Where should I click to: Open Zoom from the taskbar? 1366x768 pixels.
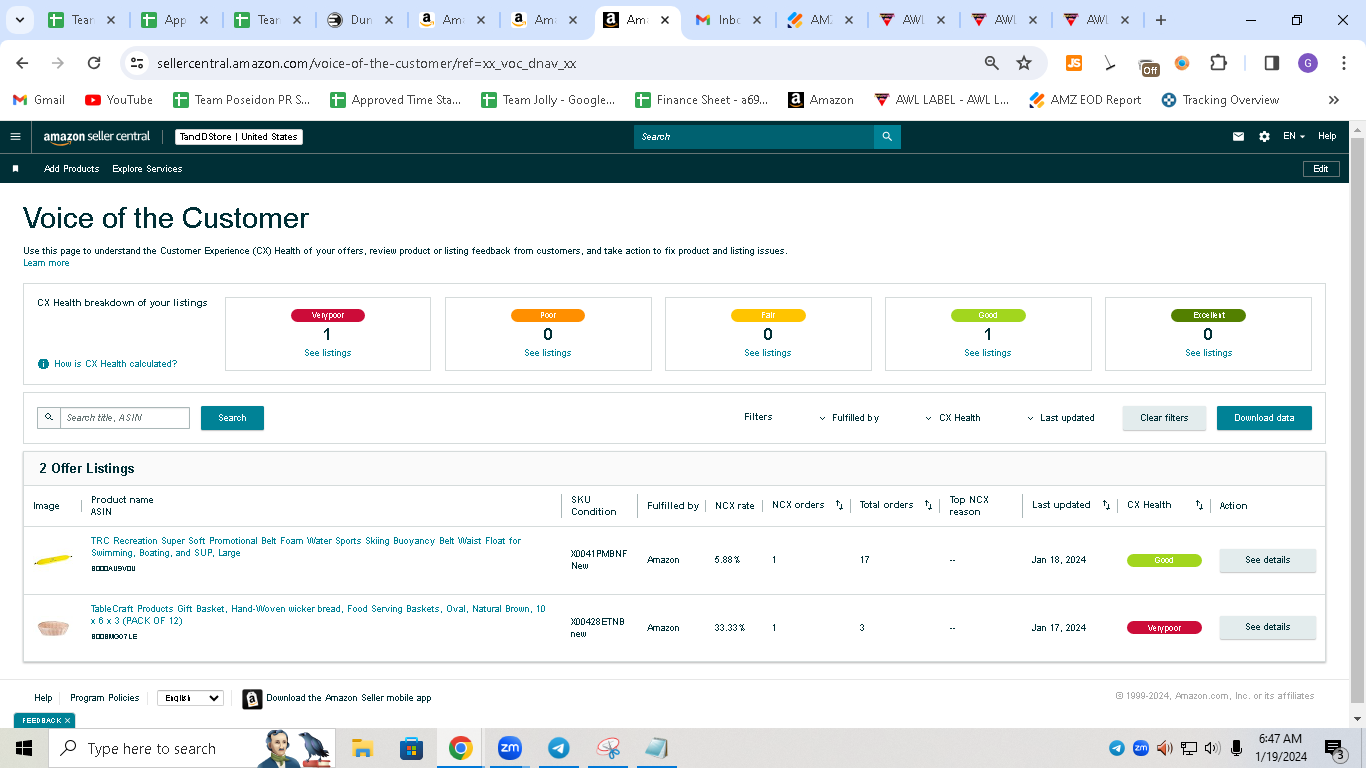pyautogui.click(x=510, y=748)
